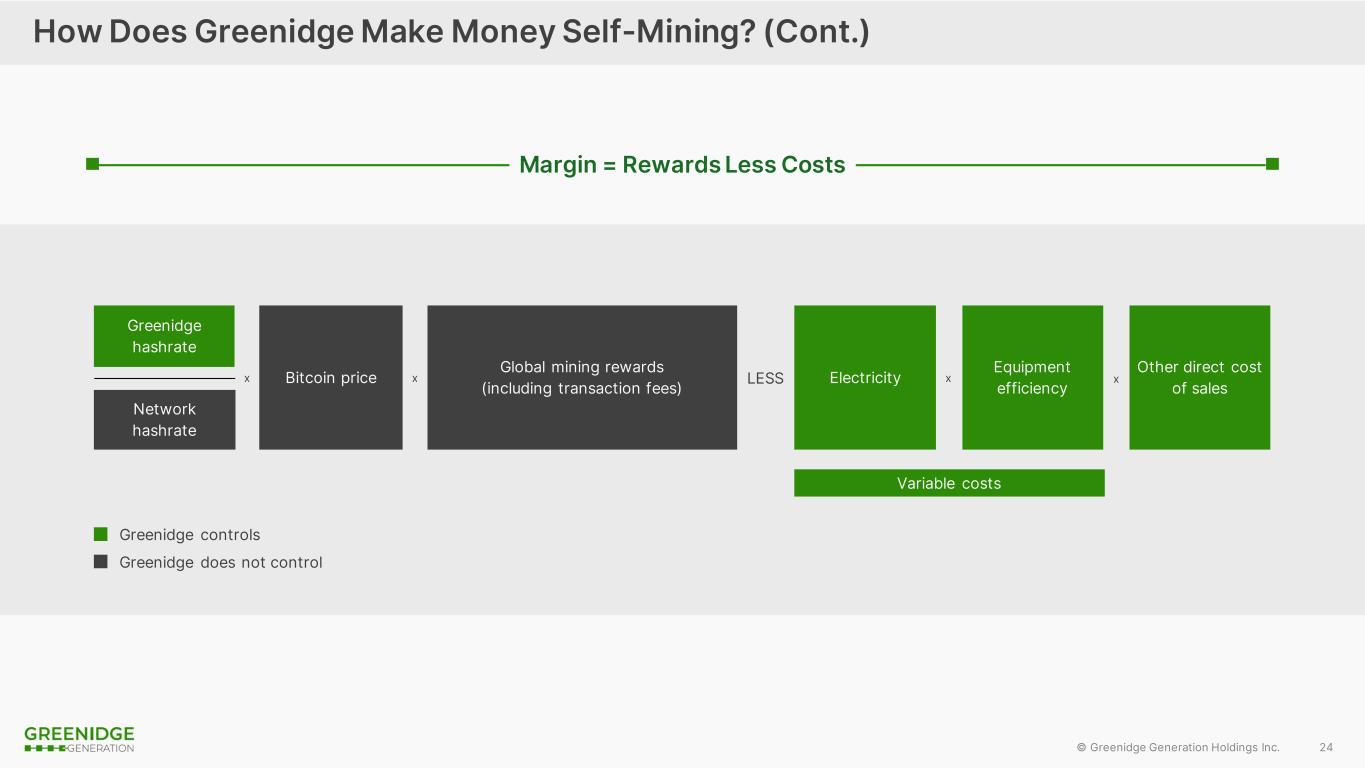This screenshot has width=1365, height=768.
Task: Click the dark 'Greenidge does not control' legend square
Action: pyautogui.click(x=101, y=562)
